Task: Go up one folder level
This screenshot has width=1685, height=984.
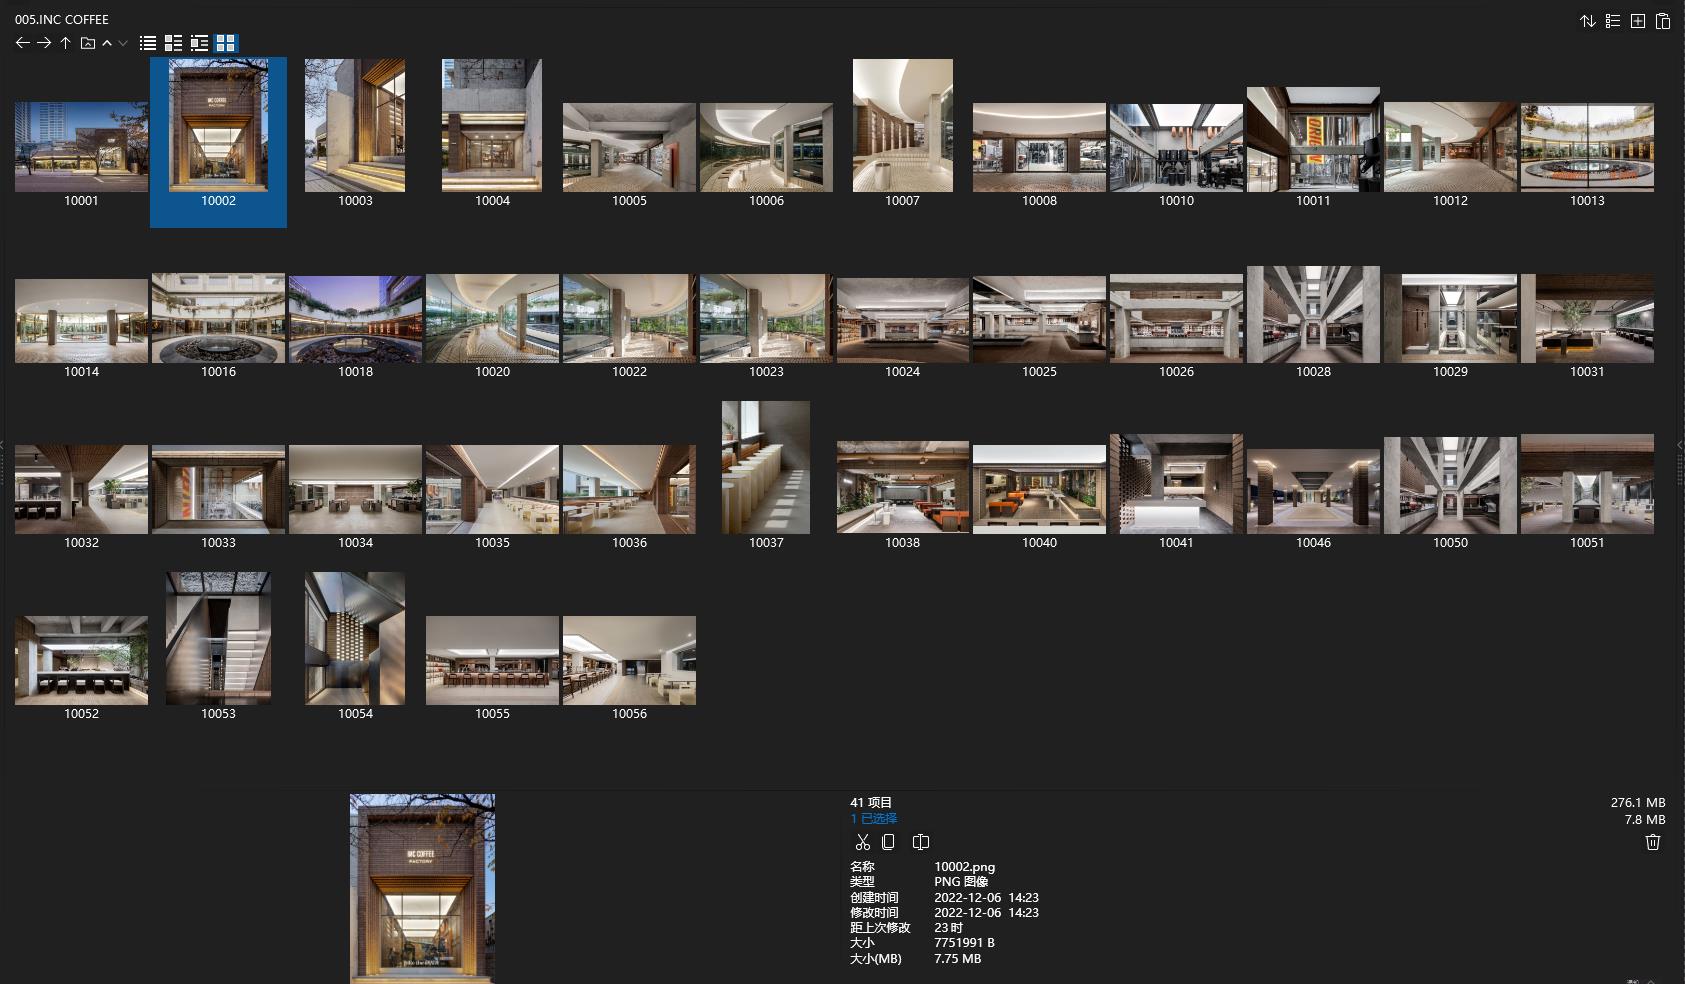Action: [x=65, y=43]
